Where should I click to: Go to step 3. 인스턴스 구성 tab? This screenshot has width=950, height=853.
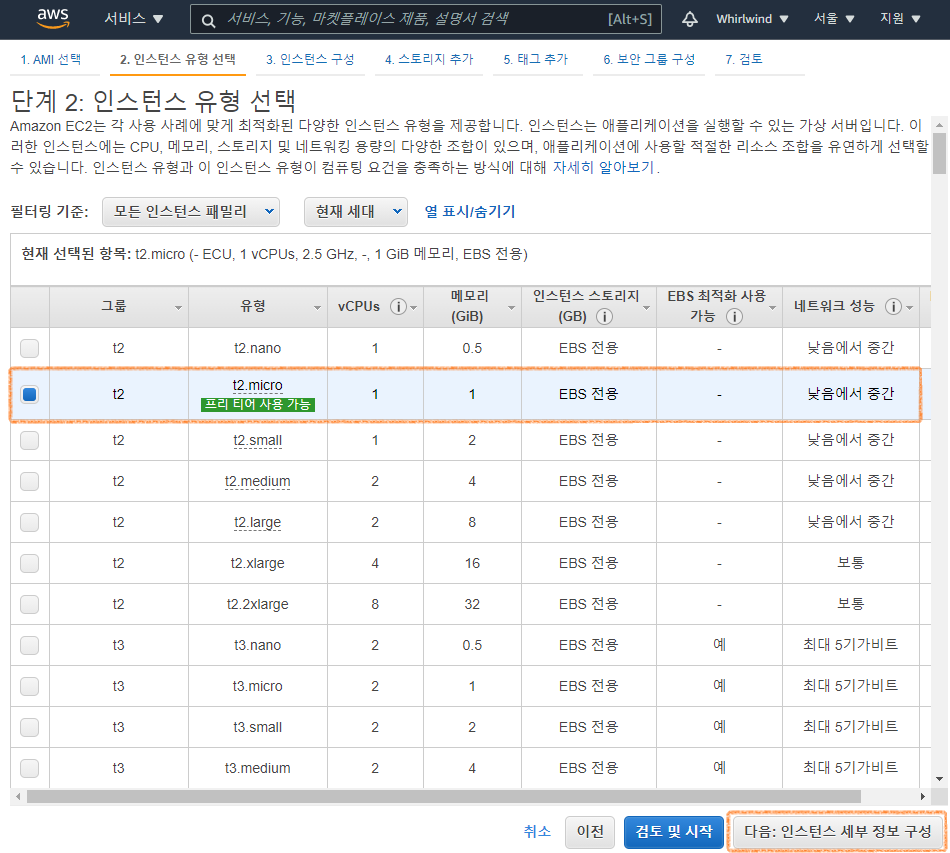pyautogui.click(x=310, y=59)
